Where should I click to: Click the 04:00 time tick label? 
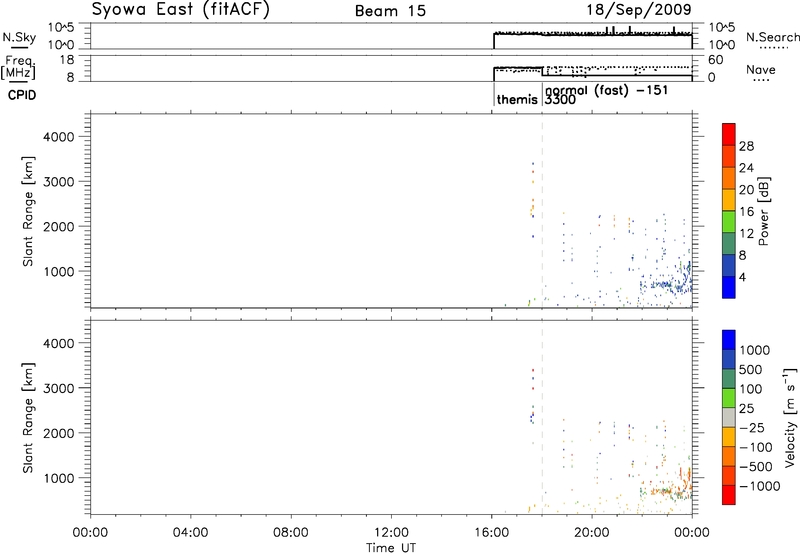(190, 533)
